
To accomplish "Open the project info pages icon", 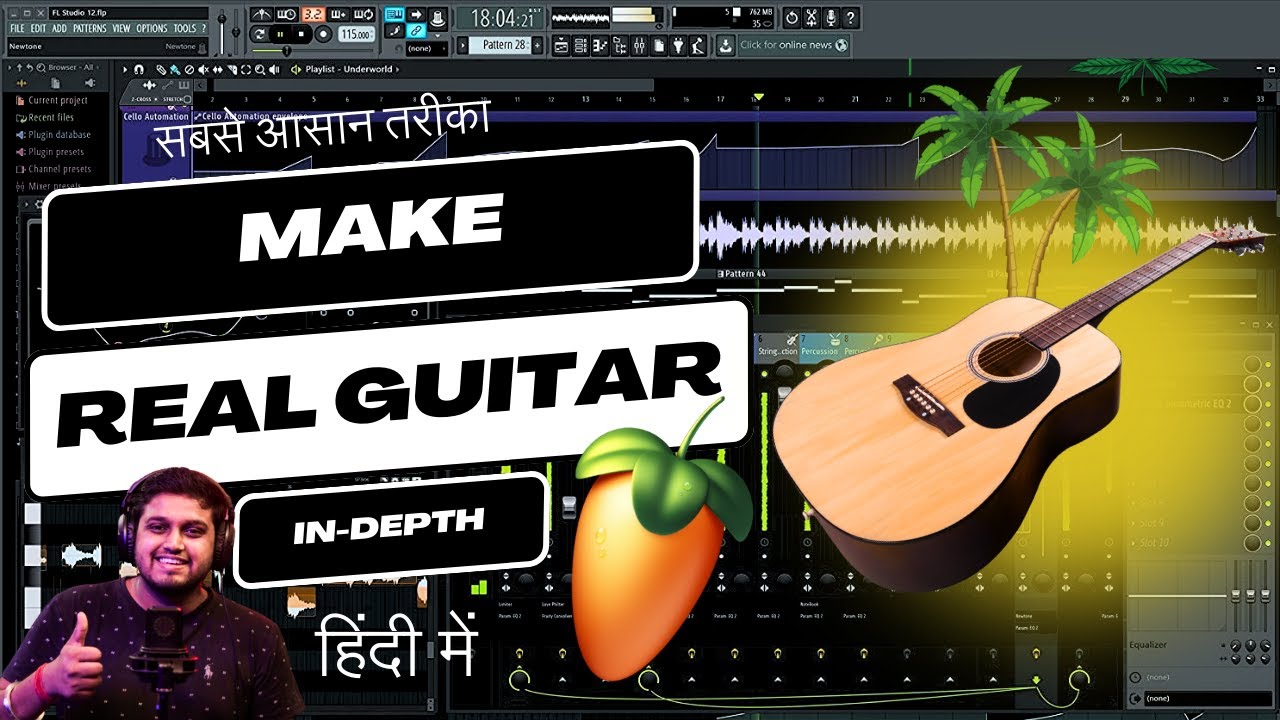I will [660, 45].
